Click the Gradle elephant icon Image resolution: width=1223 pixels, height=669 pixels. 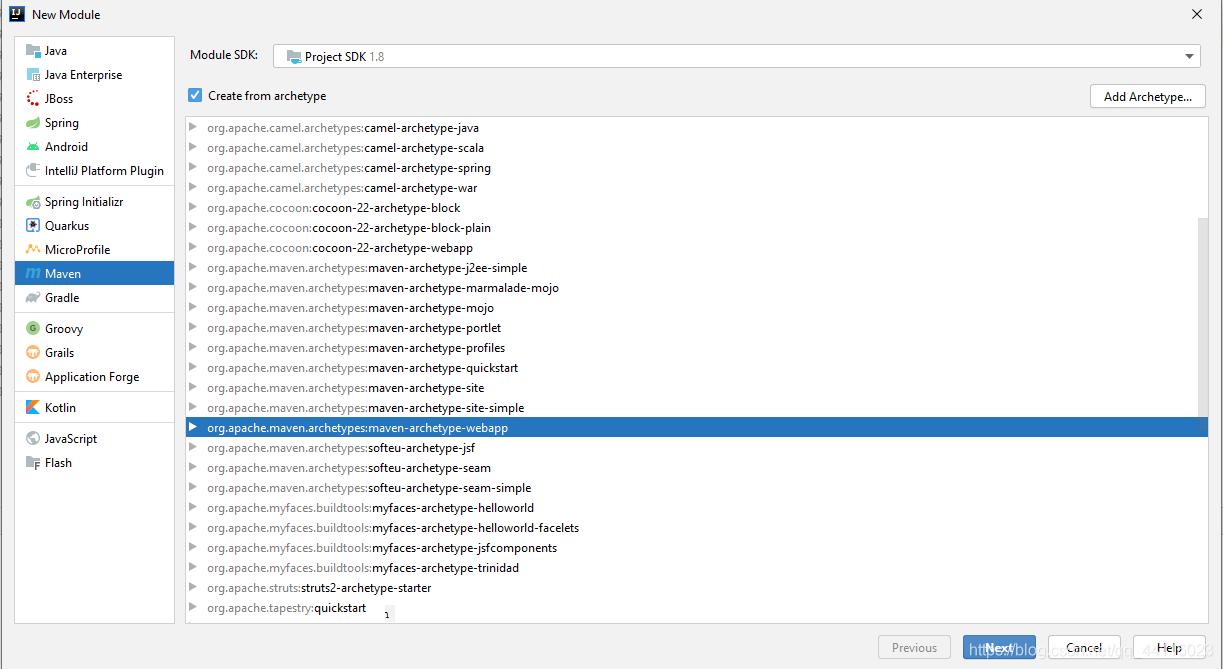tap(33, 298)
